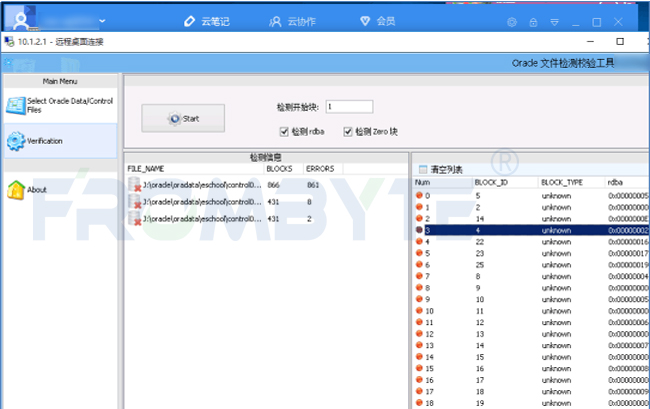This screenshot has height=409, width=650.
Task: Click the user avatar icon
Action: (x=21, y=19)
